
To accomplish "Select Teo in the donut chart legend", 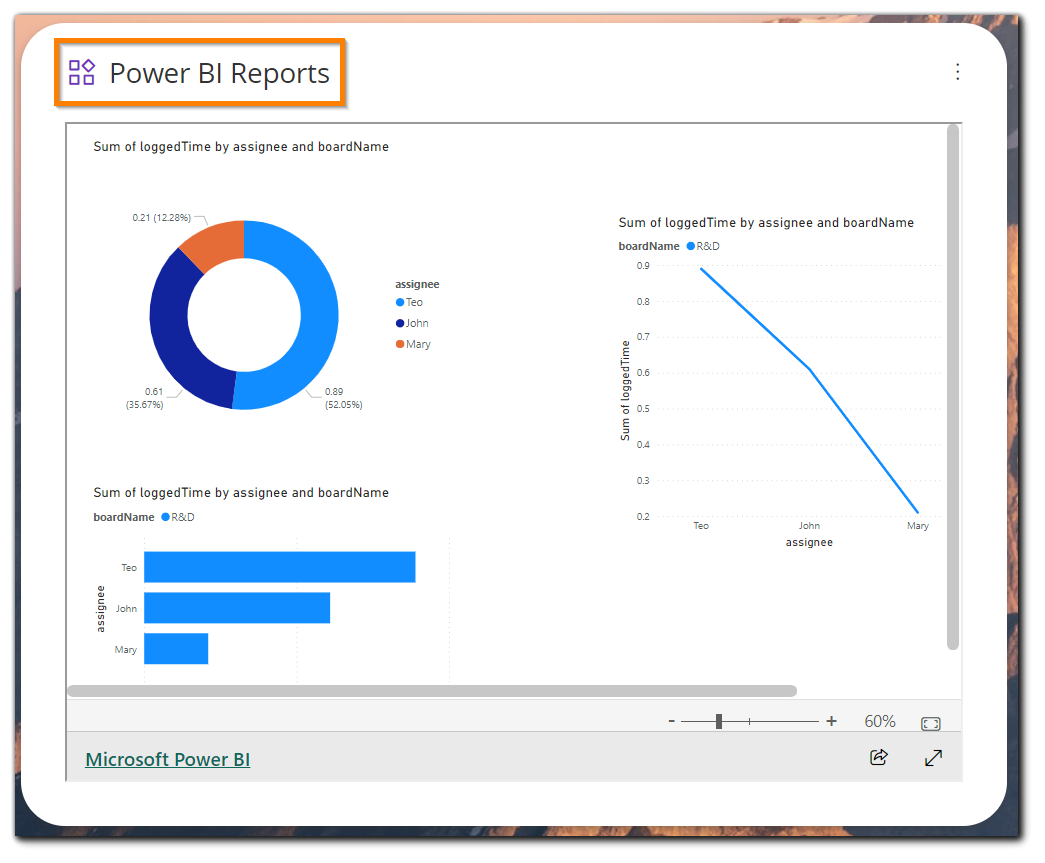I will click(409, 303).
